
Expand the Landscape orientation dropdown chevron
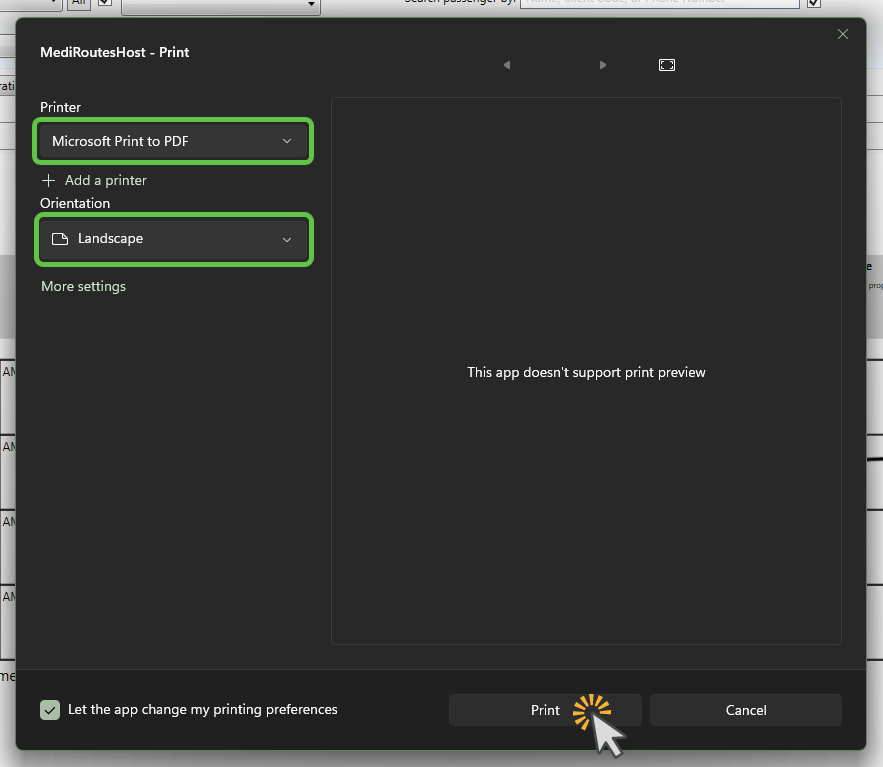coord(287,239)
